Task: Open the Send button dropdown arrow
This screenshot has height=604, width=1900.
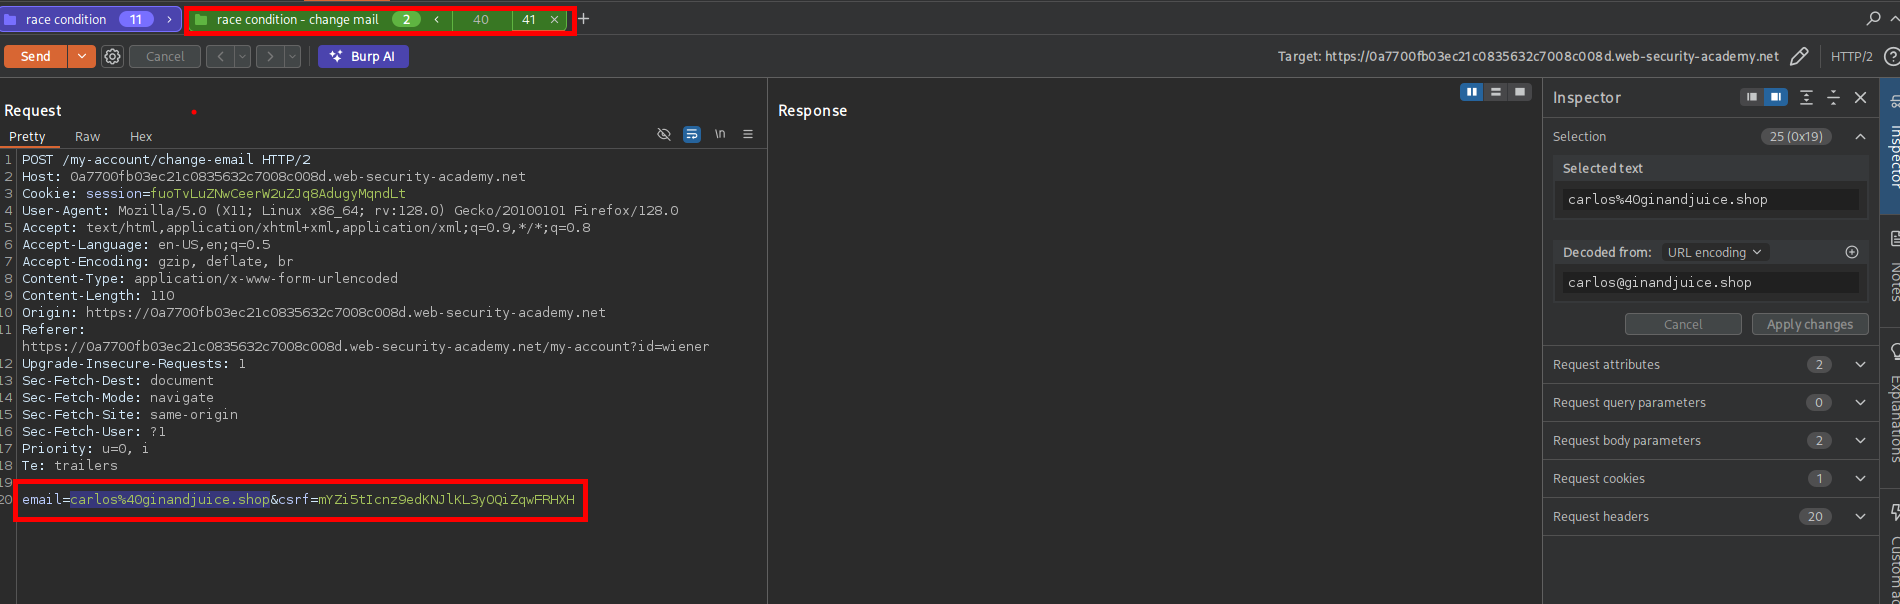Action: [x=82, y=57]
